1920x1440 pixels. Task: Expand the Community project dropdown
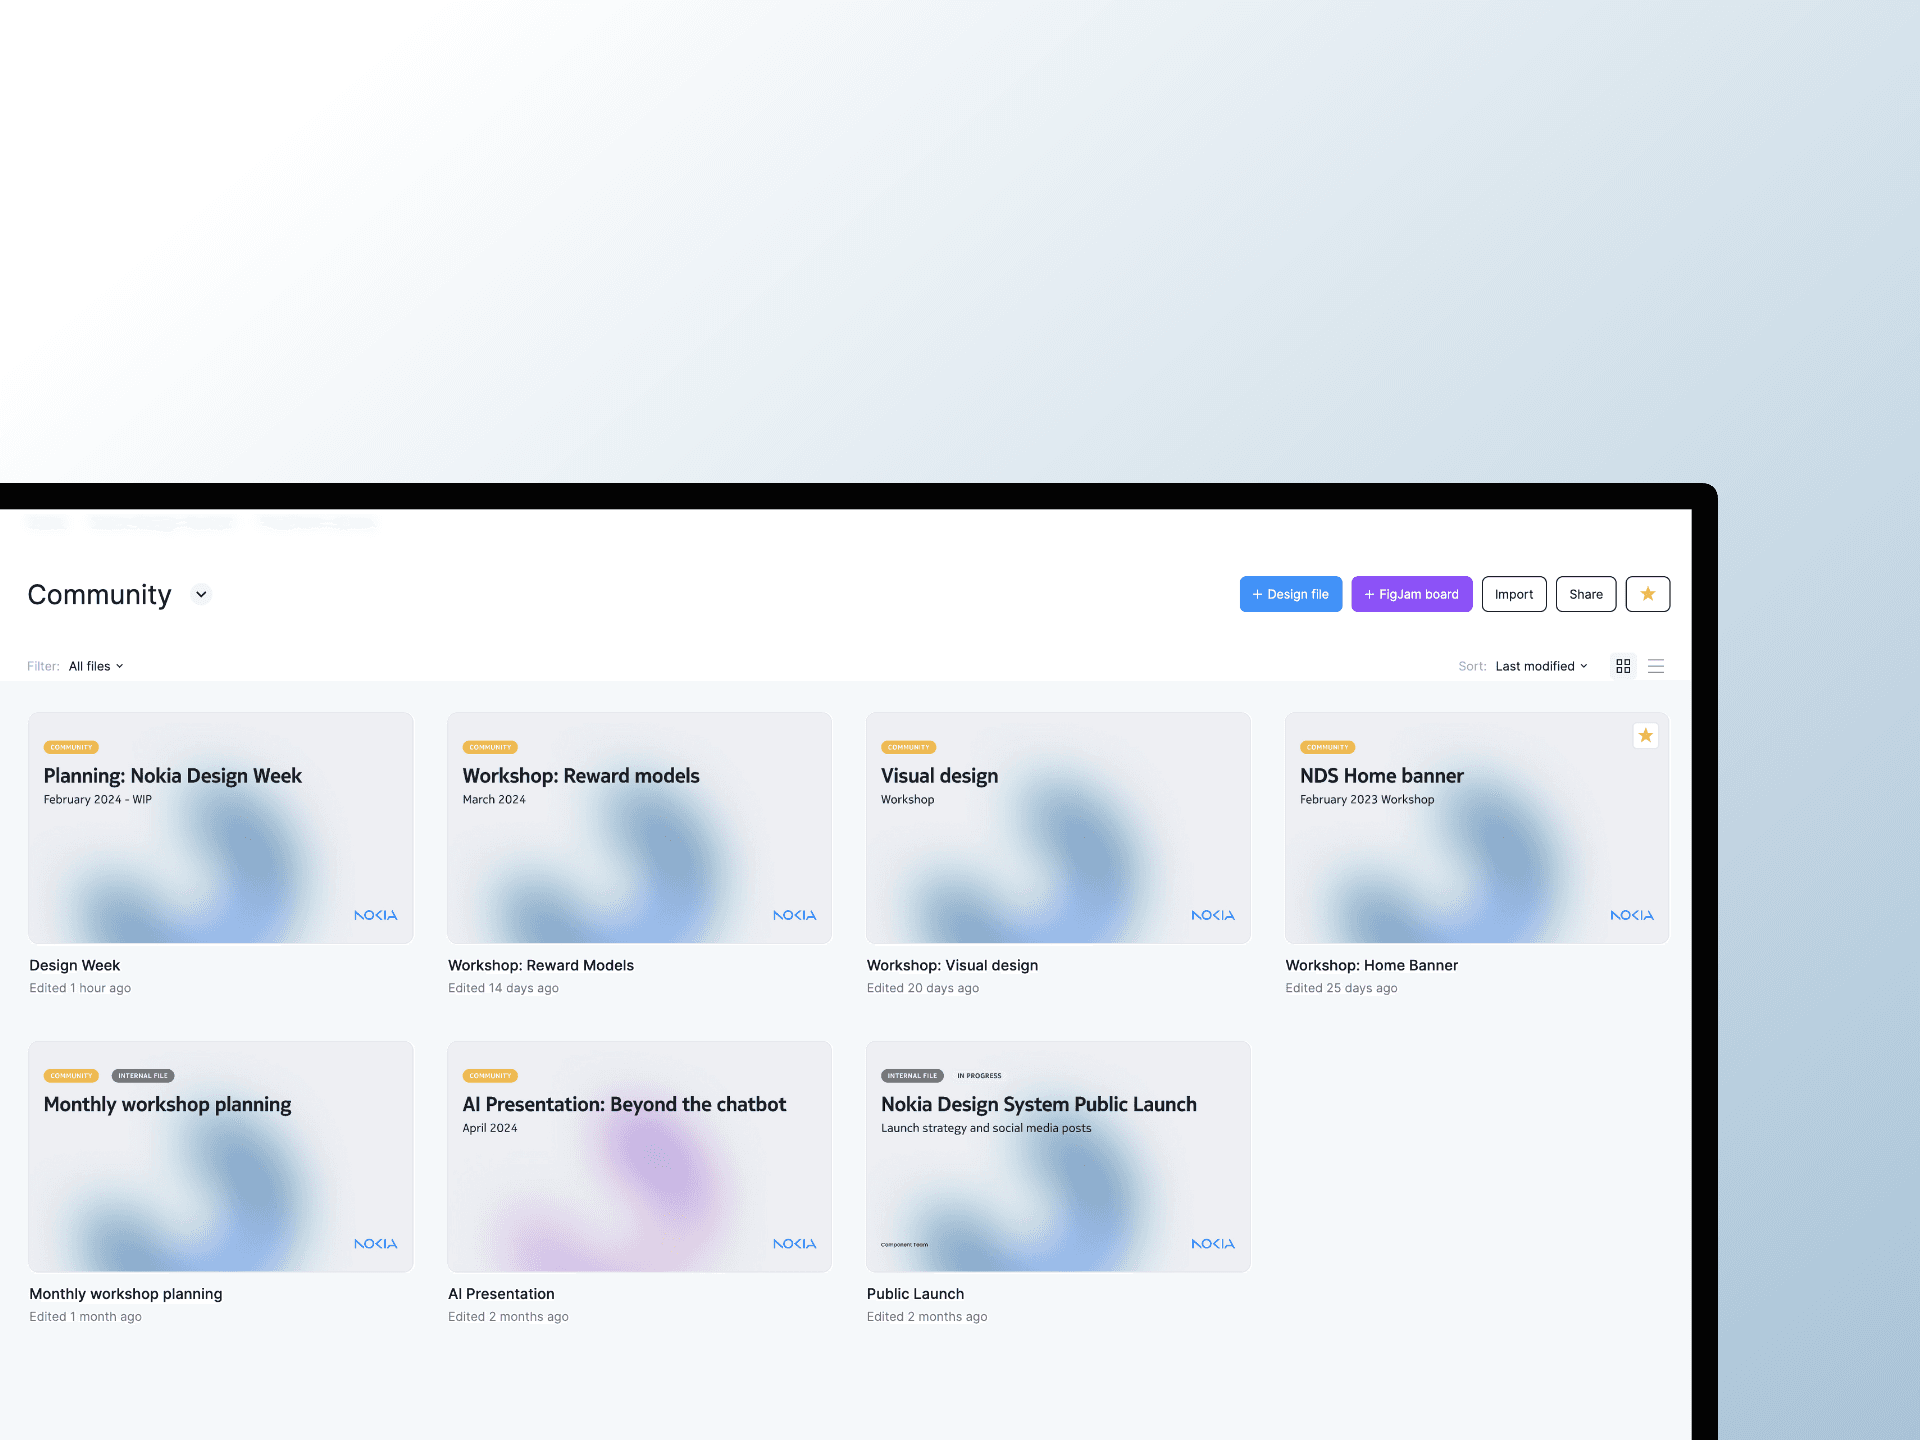tap(201, 593)
